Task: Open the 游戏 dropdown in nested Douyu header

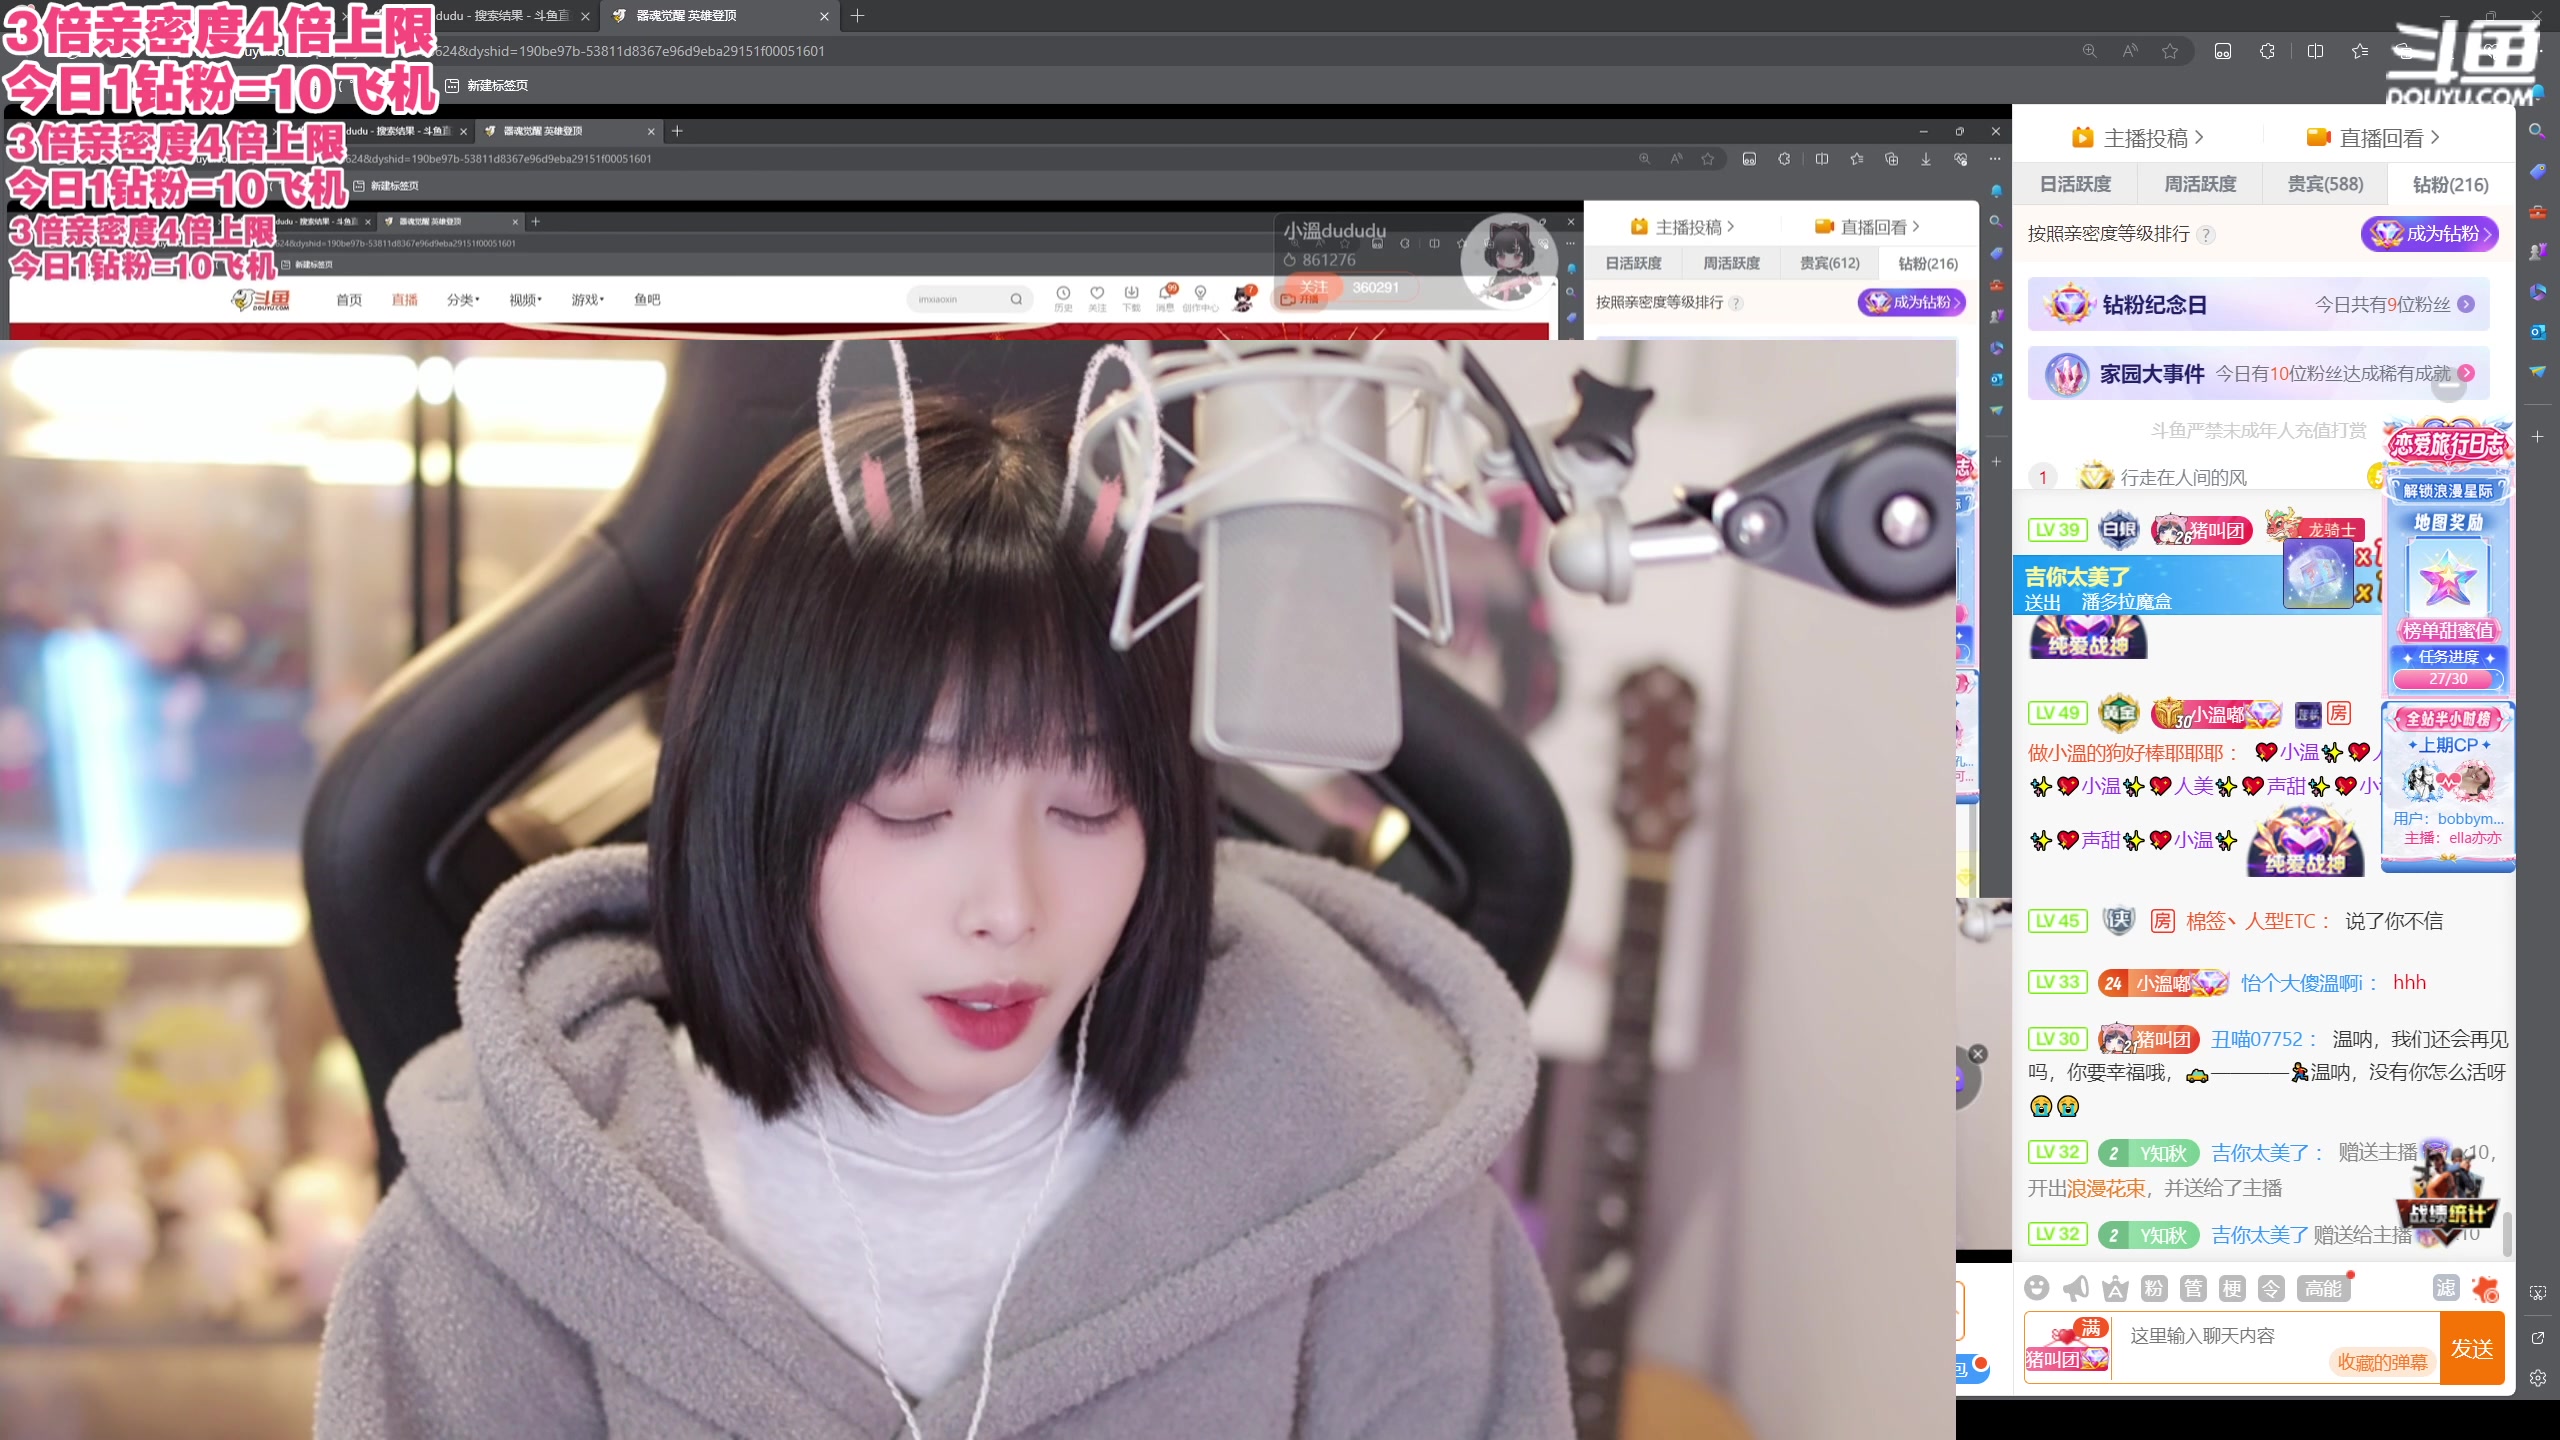Action: [x=587, y=300]
